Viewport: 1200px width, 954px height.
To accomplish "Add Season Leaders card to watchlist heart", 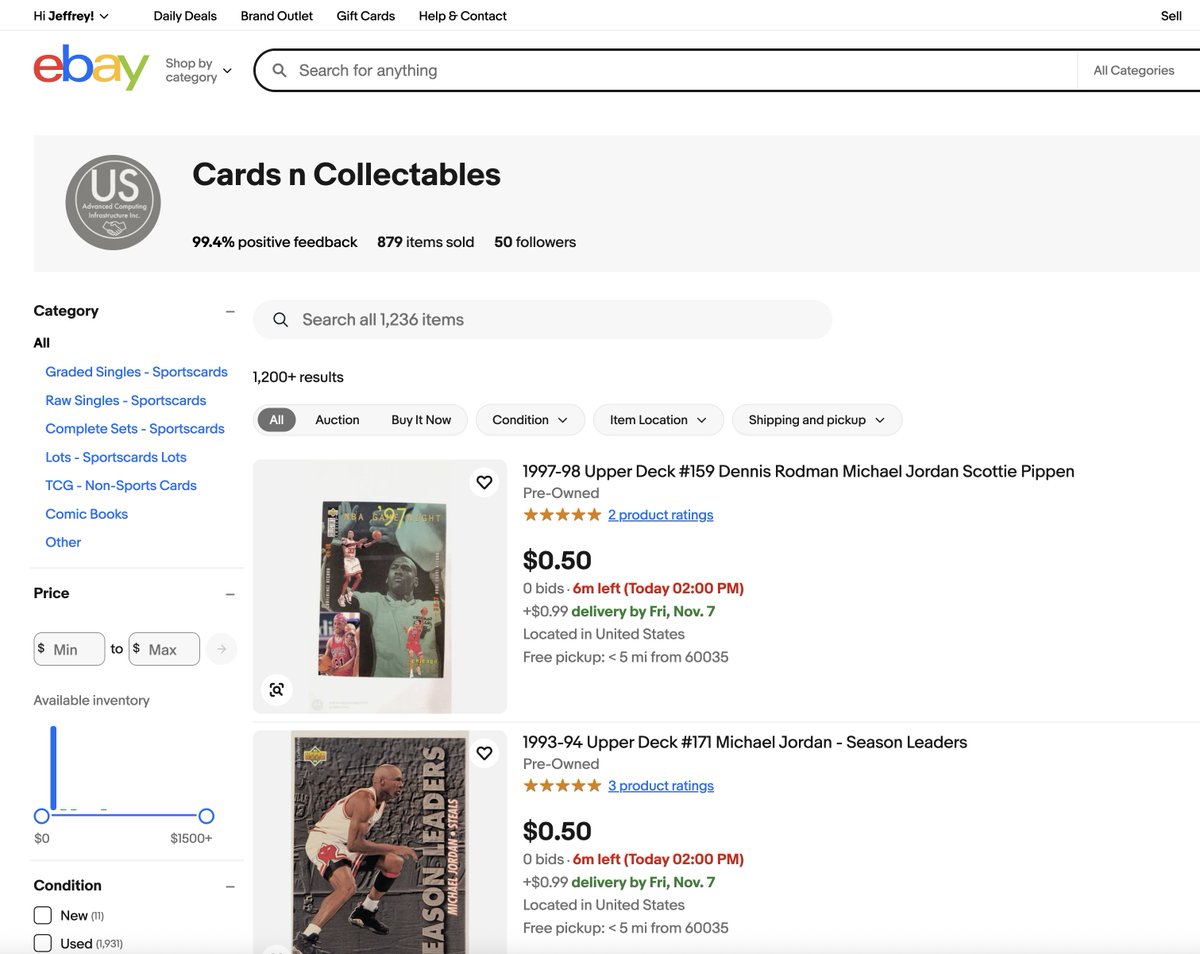I will click(484, 753).
